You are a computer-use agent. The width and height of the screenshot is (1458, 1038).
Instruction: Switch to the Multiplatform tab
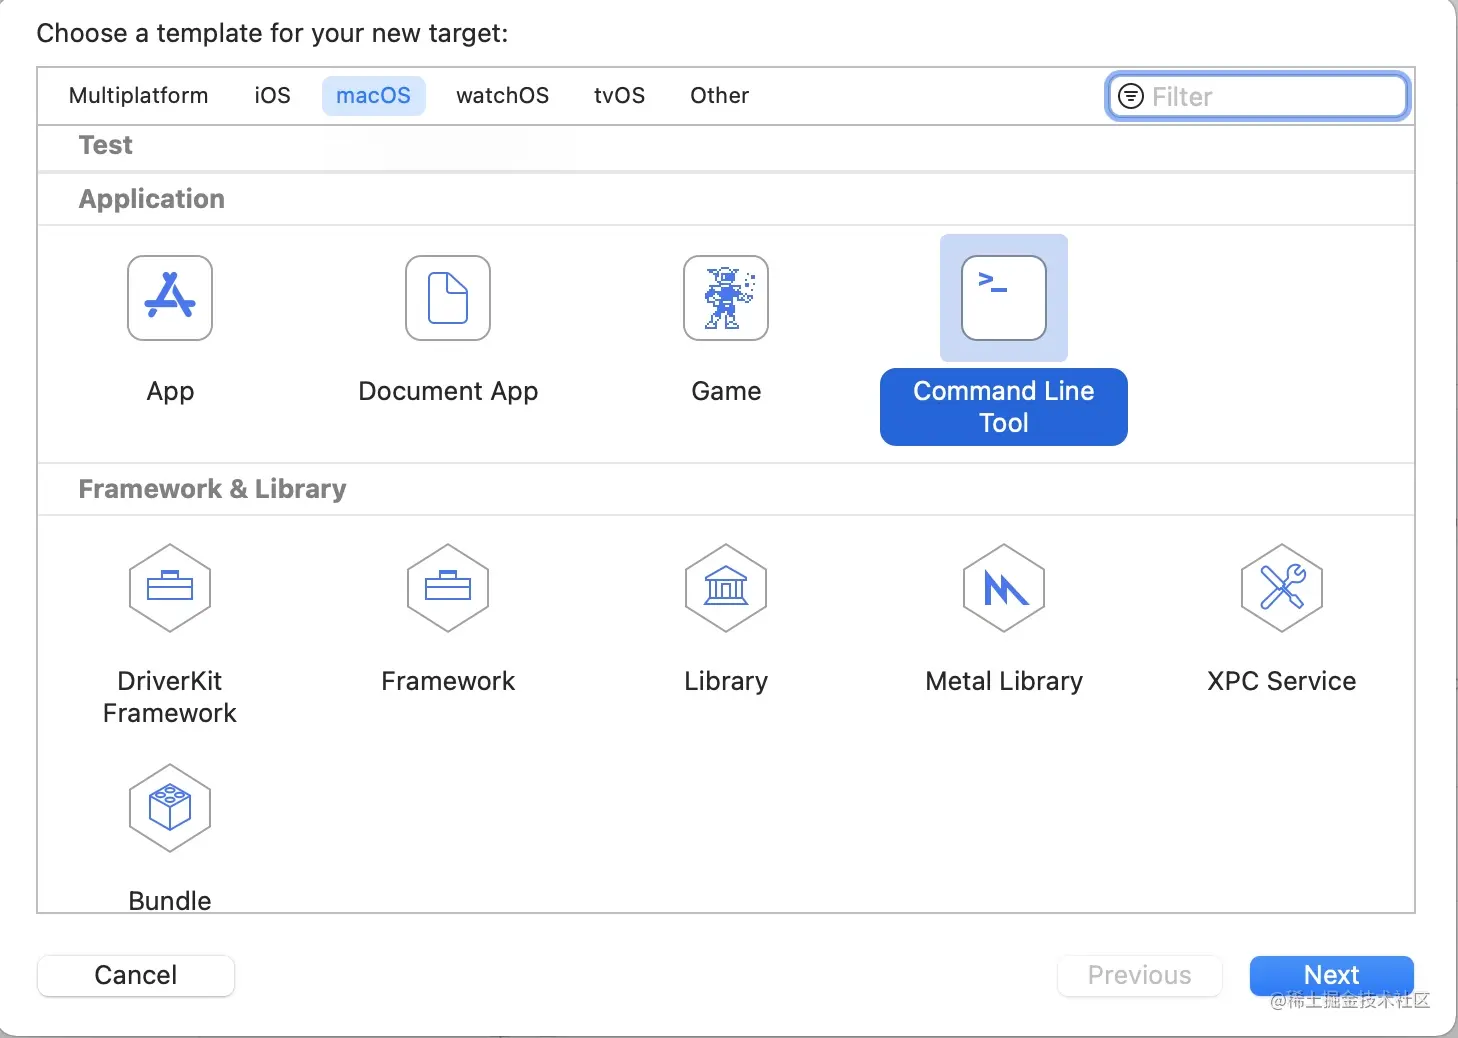tap(139, 96)
